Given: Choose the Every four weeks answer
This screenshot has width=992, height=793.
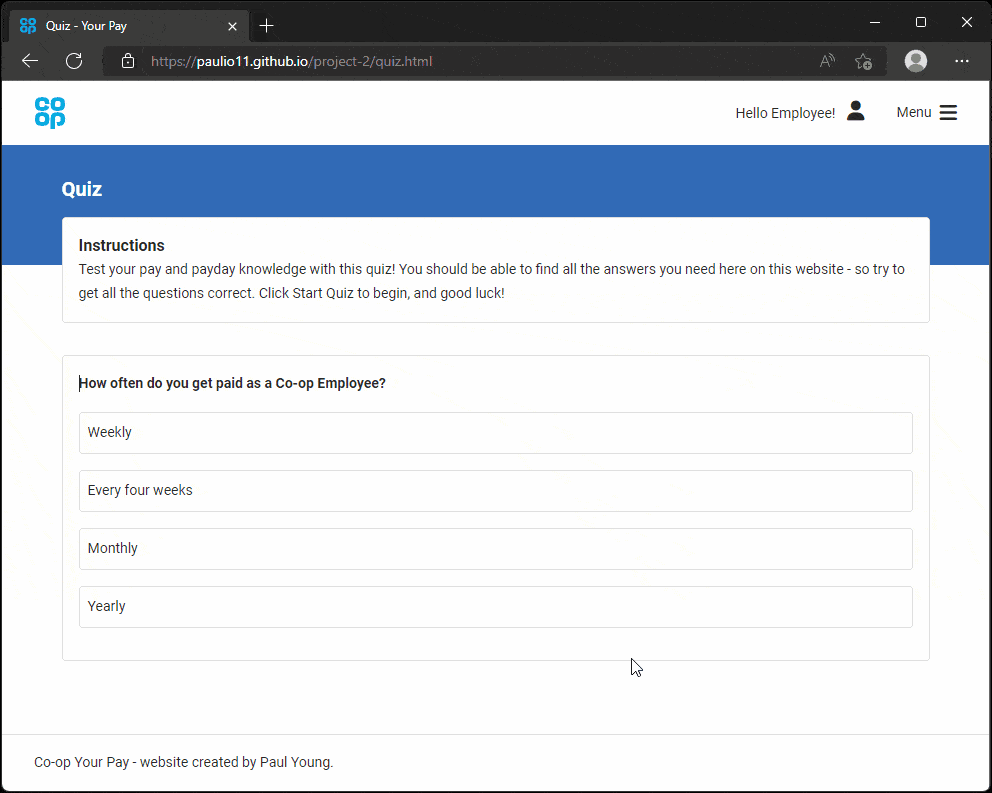Looking at the screenshot, I should [x=495, y=491].
